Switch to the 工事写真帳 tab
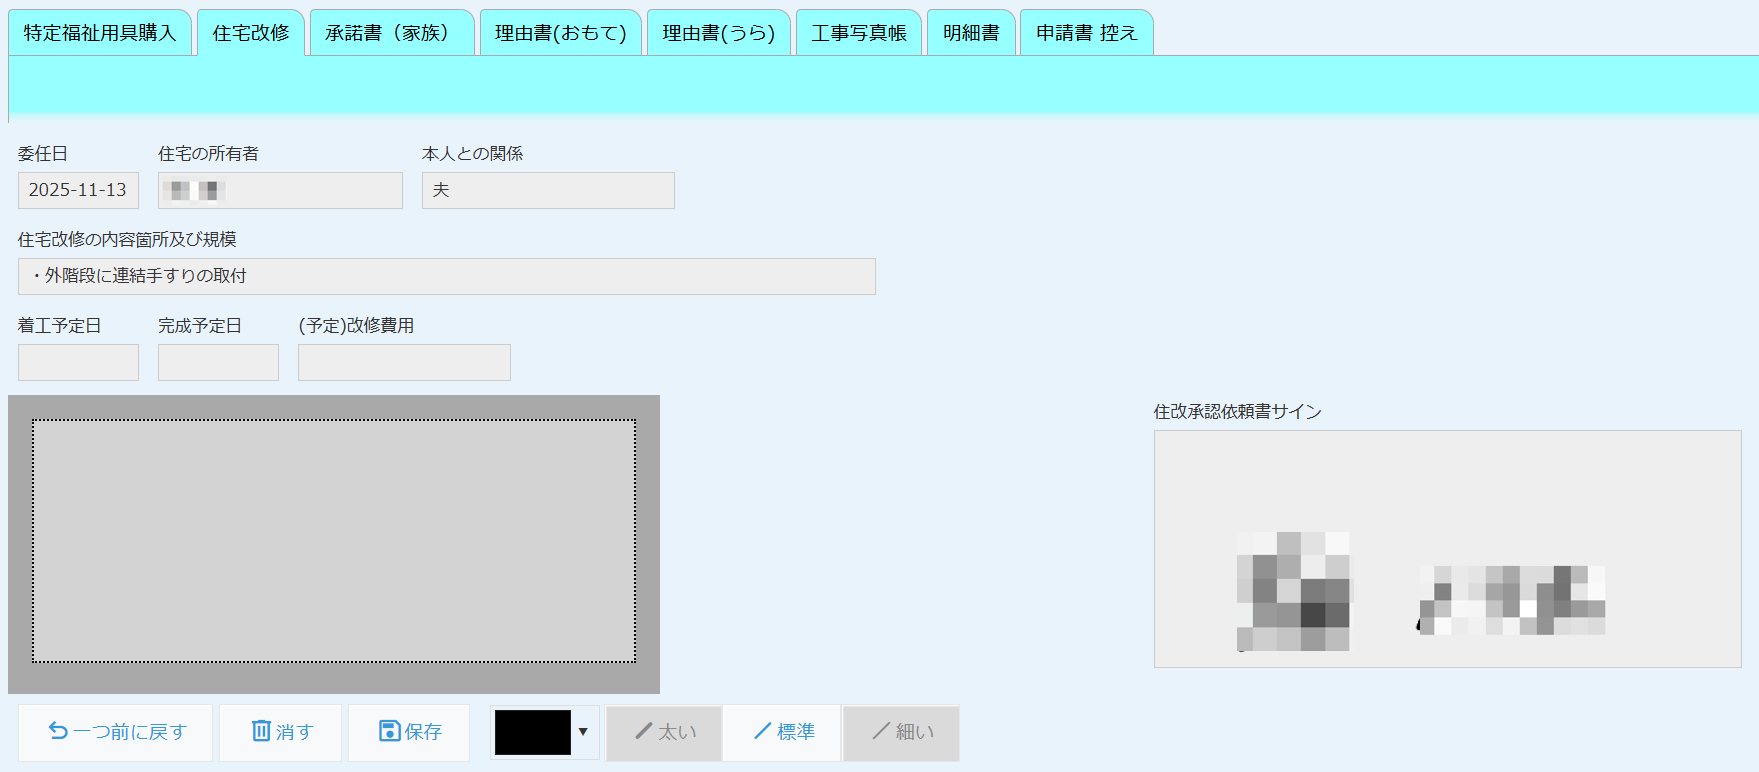 (858, 33)
